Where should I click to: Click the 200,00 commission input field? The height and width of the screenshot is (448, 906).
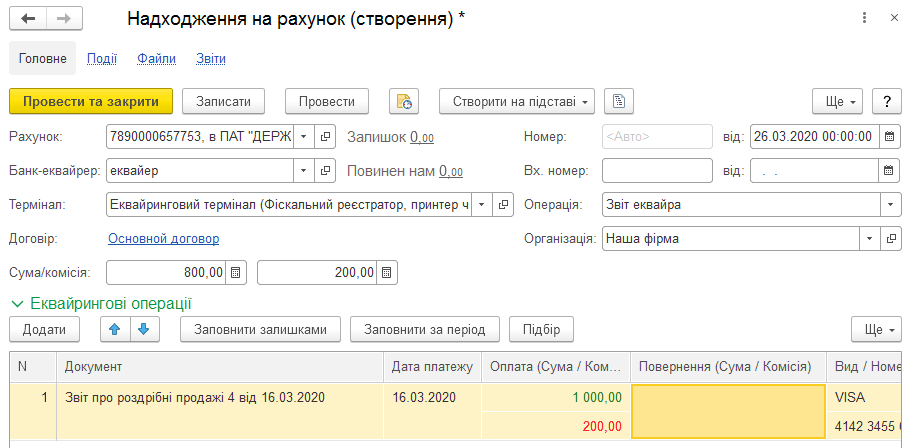pos(317,273)
